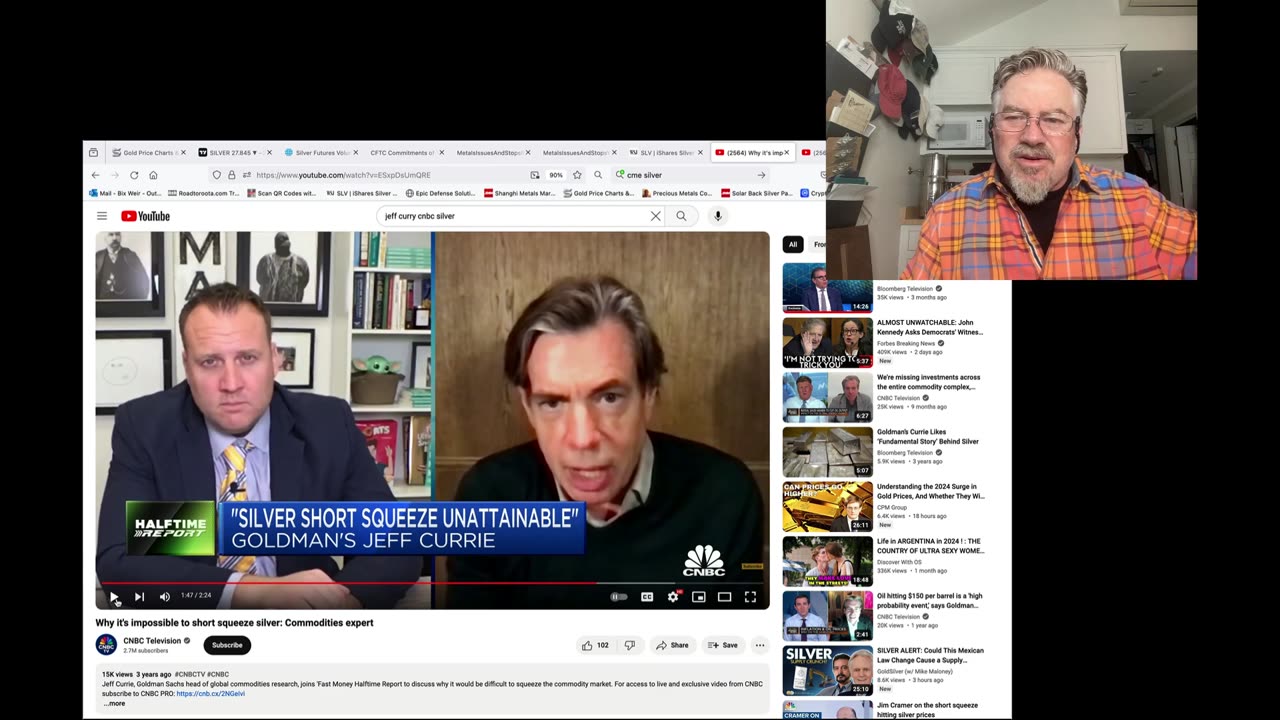Open the 90% zoom level indicator
1280x720 pixels.
point(556,175)
